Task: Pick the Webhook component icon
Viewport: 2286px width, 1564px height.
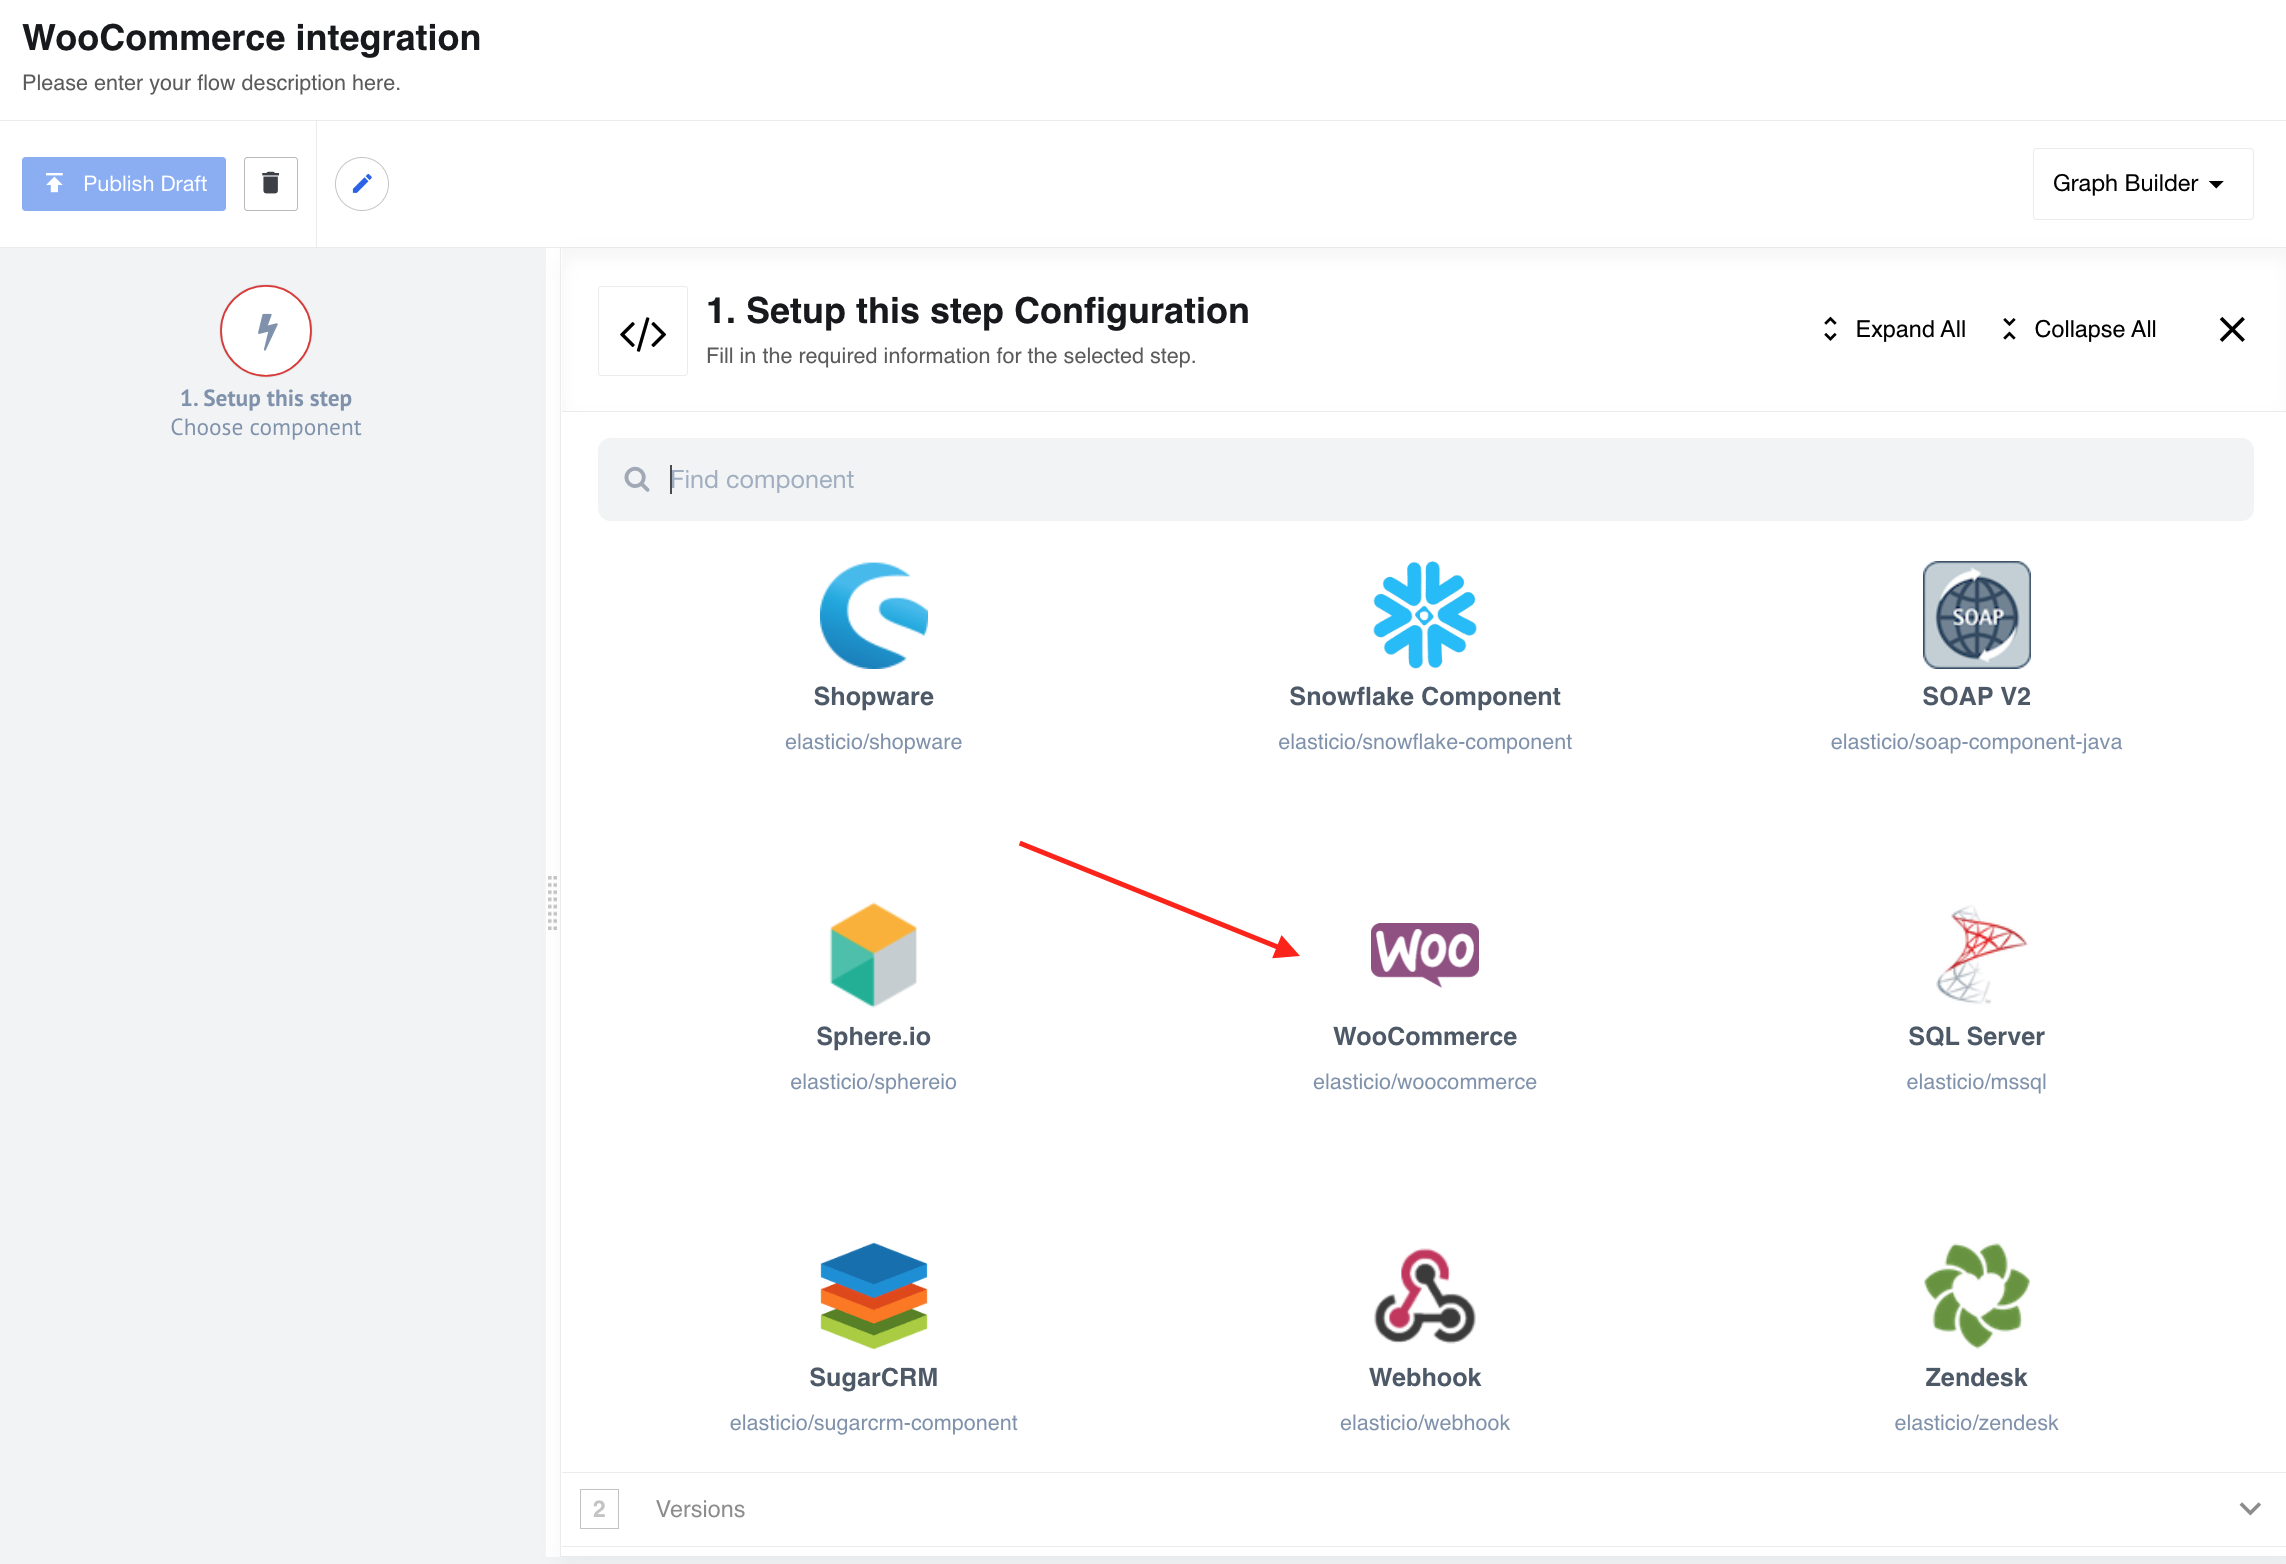Action: pos(1424,1295)
